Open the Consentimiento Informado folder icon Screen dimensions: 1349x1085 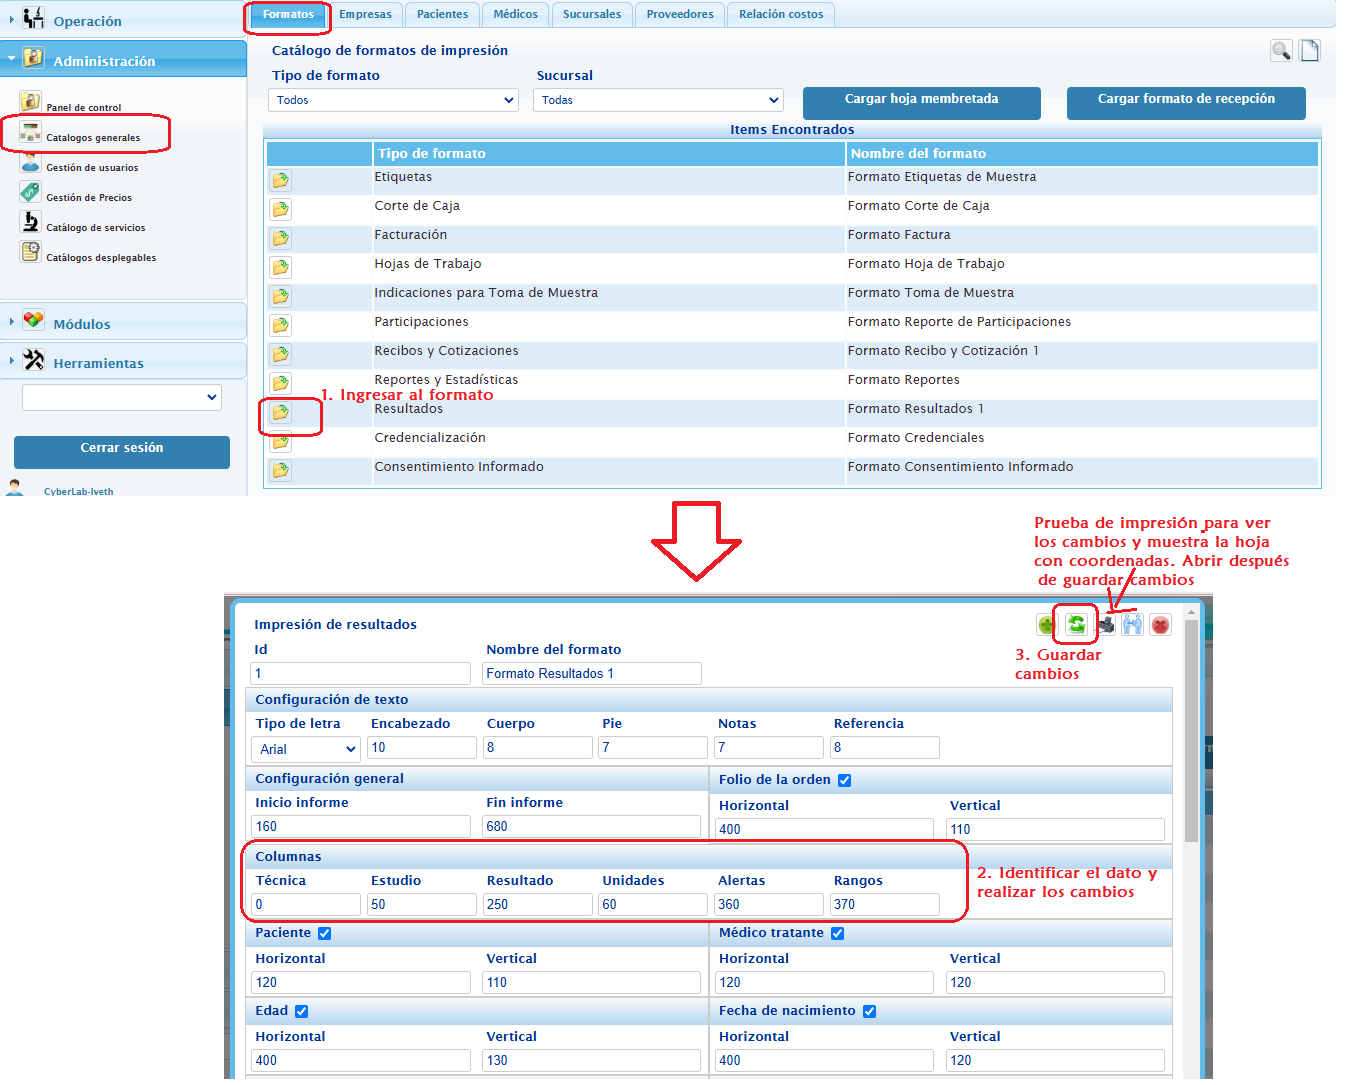tap(281, 470)
